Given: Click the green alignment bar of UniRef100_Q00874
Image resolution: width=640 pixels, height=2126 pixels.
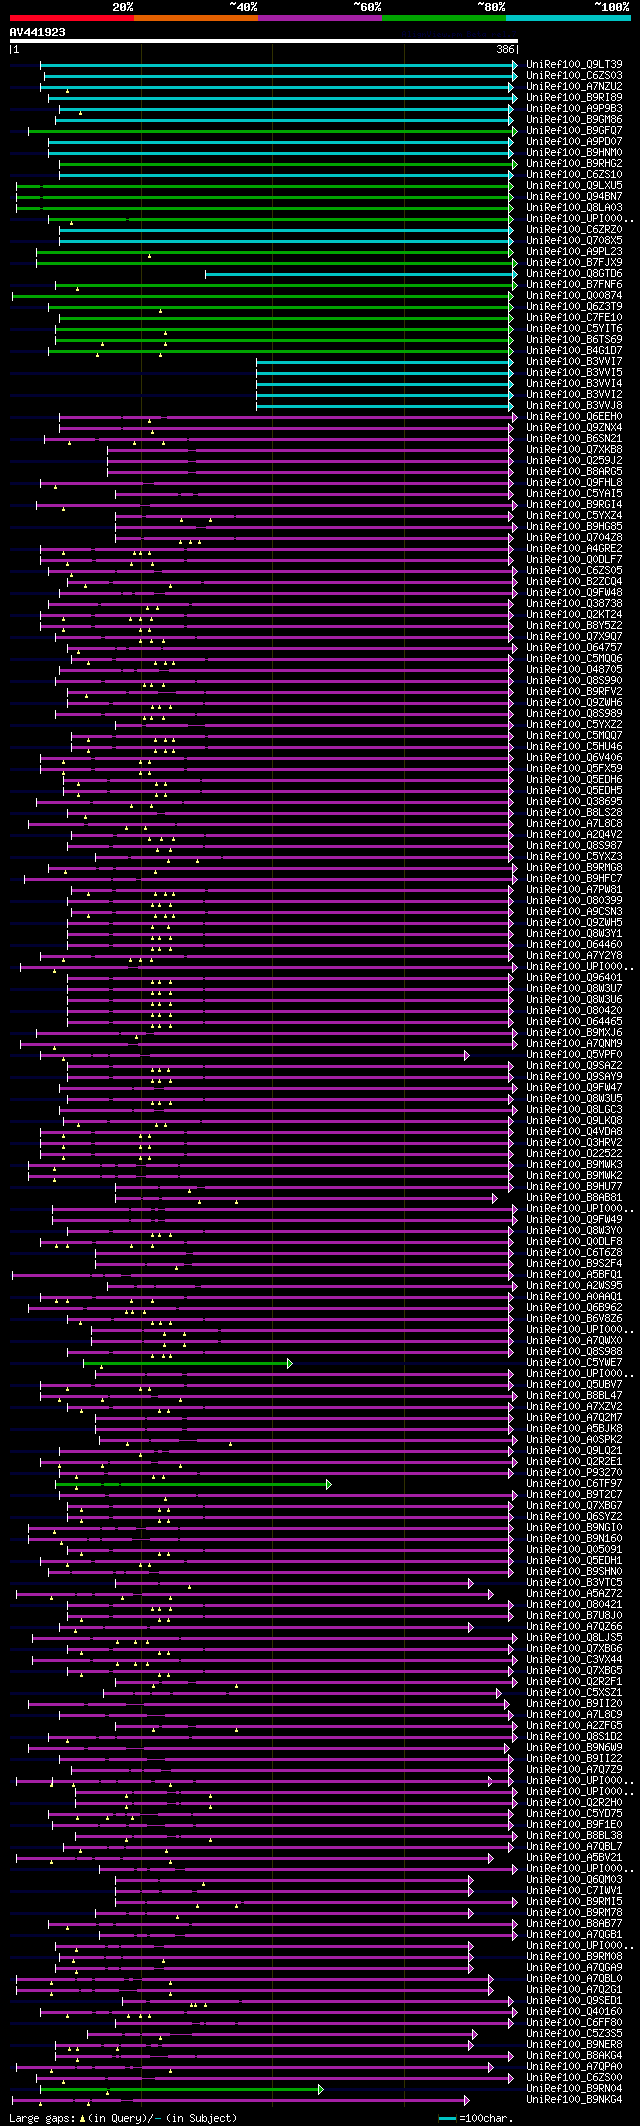Looking at the screenshot, I should point(265,296).
